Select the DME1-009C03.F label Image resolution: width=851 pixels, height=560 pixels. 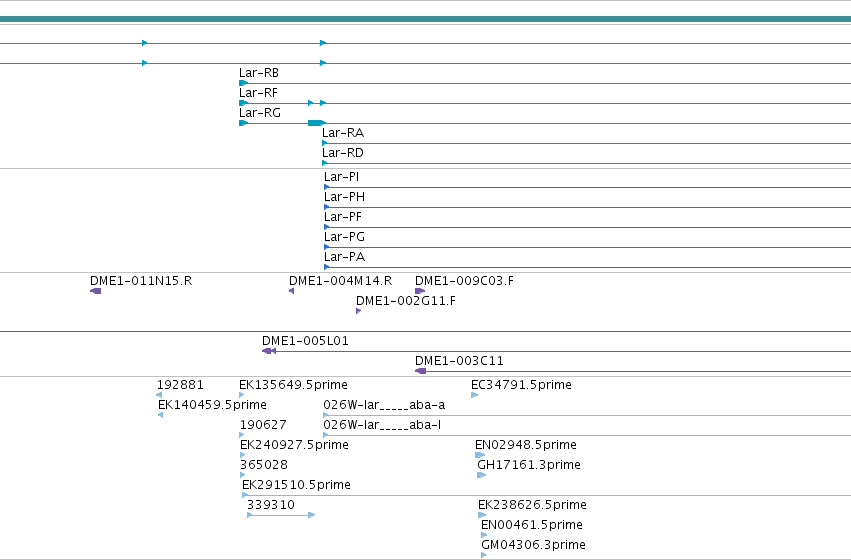[x=464, y=281]
